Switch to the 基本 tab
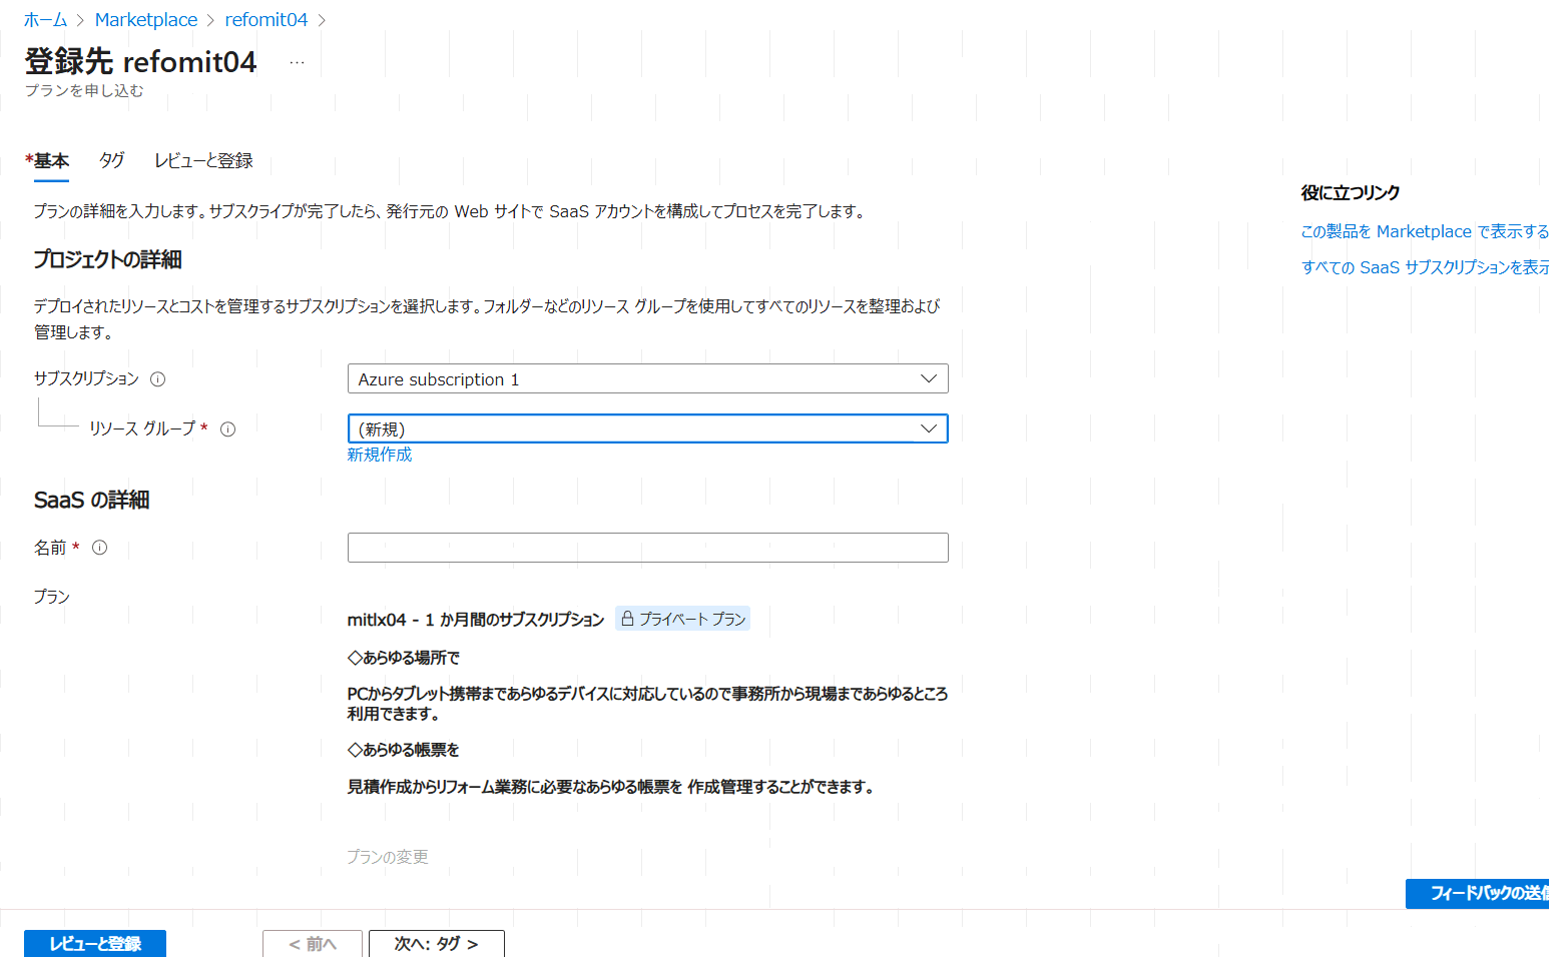Image resolution: width=1549 pixels, height=957 pixels. pyautogui.click(x=50, y=161)
